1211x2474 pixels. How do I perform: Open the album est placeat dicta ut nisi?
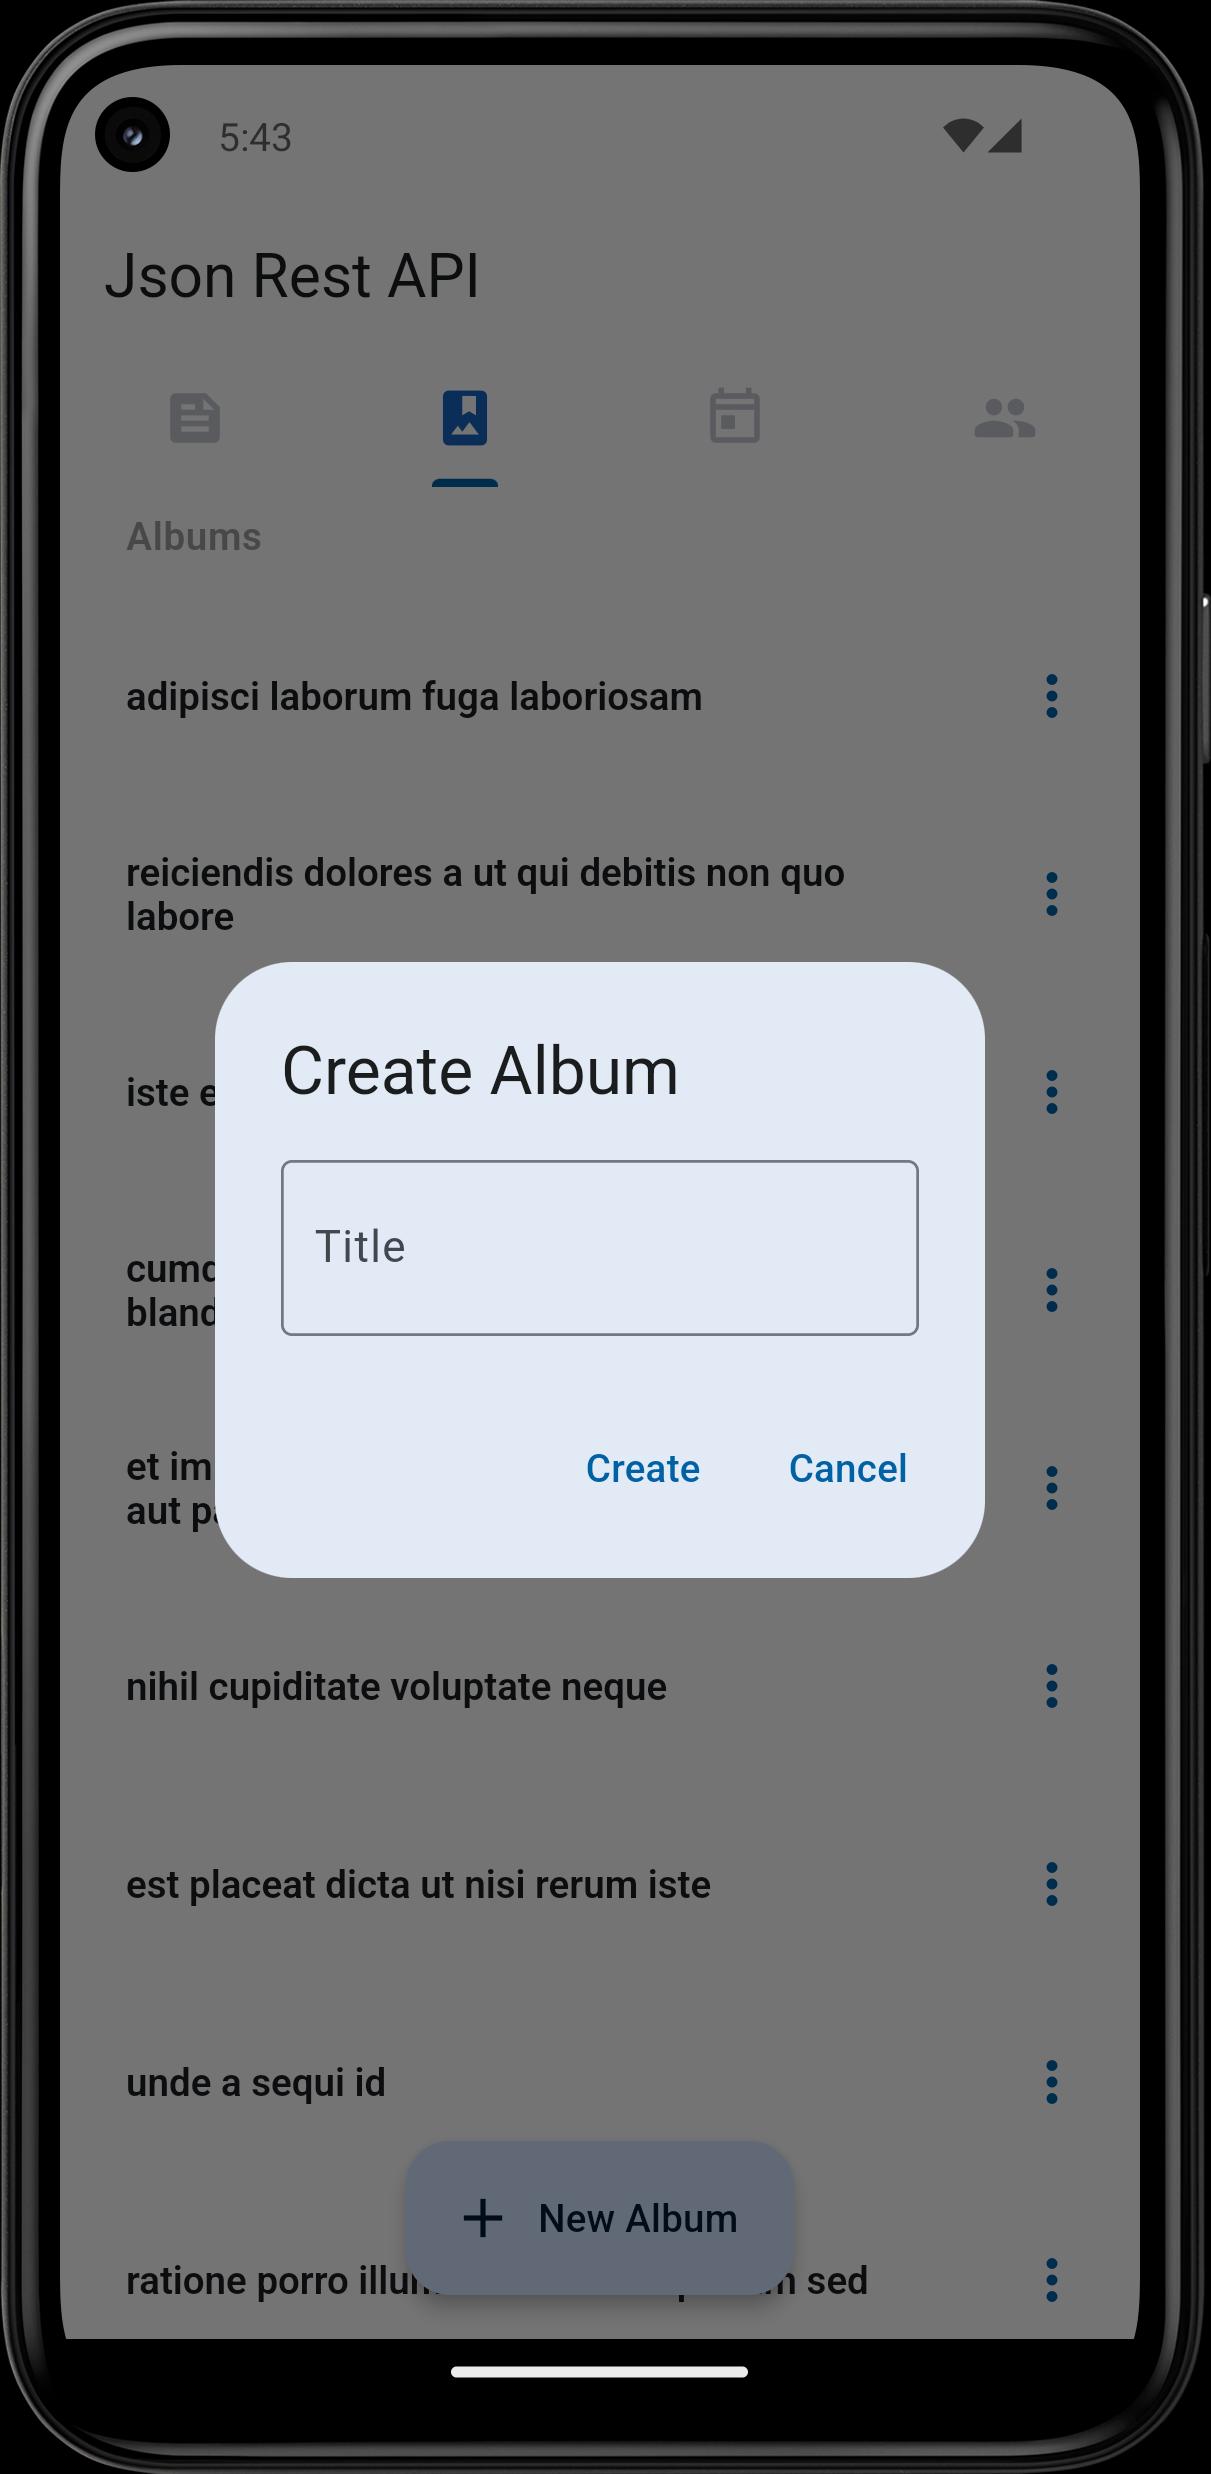click(x=418, y=1884)
